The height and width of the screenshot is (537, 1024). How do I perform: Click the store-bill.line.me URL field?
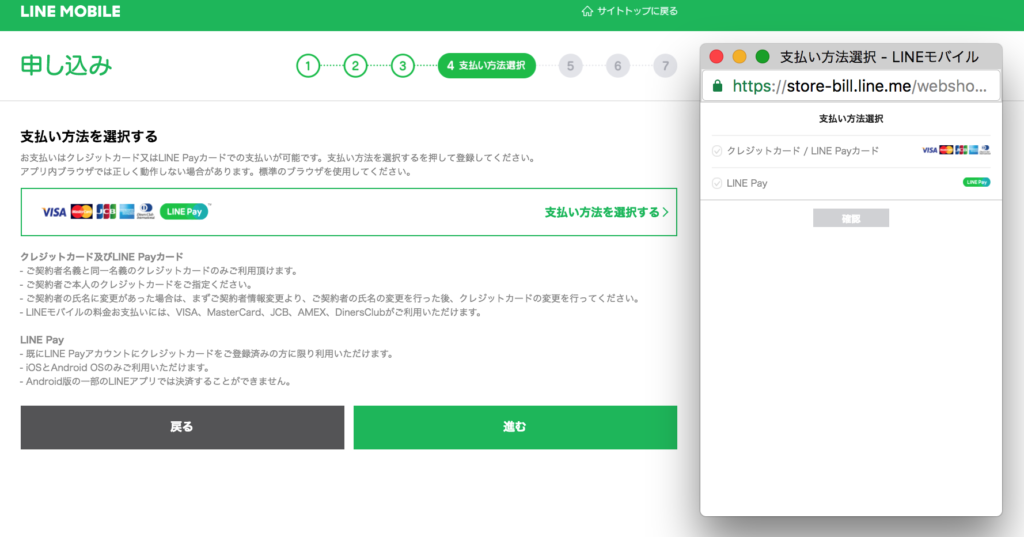(x=851, y=86)
